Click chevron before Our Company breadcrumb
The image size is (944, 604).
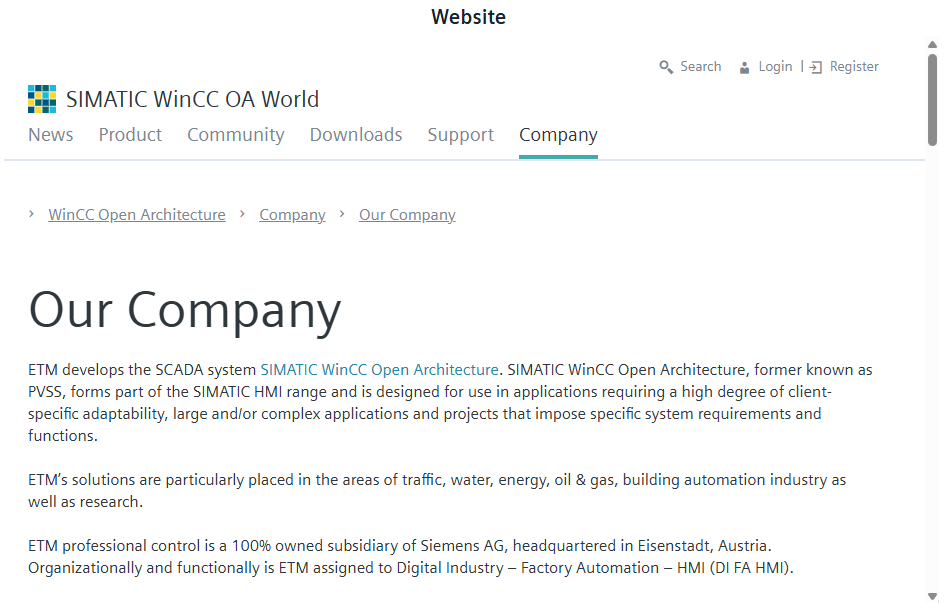[342, 214]
